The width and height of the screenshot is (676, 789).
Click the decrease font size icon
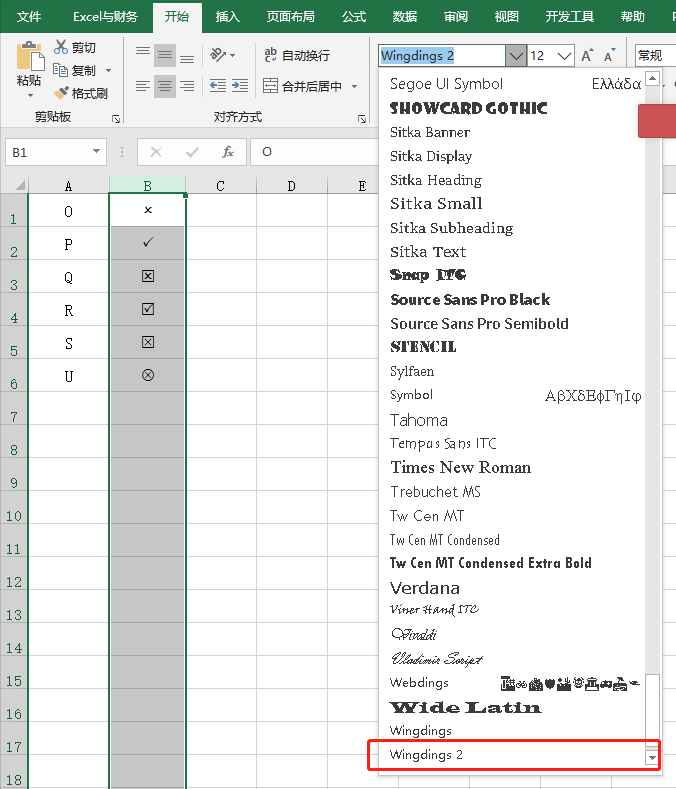coord(609,56)
